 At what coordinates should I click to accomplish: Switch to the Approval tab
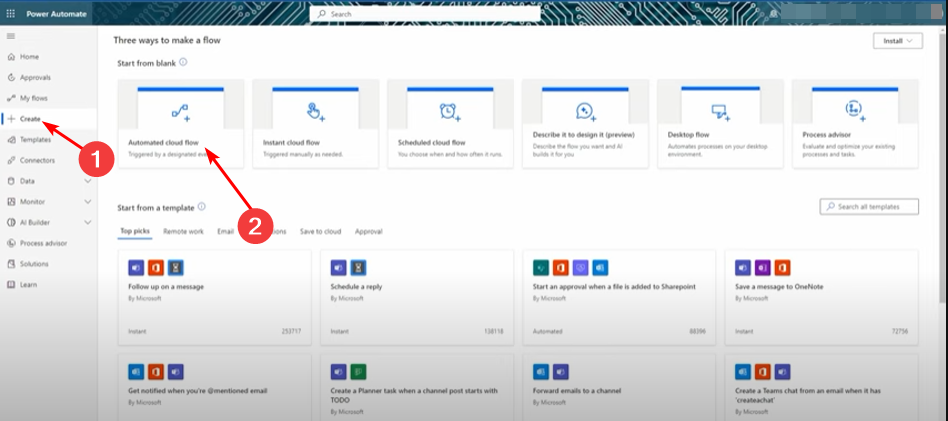(x=369, y=232)
